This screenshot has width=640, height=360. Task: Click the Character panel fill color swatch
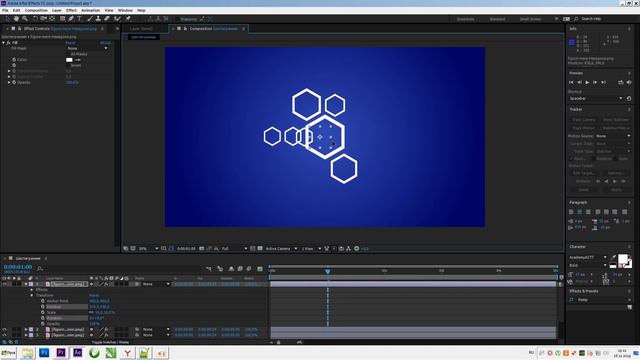(x=622, y=259)
